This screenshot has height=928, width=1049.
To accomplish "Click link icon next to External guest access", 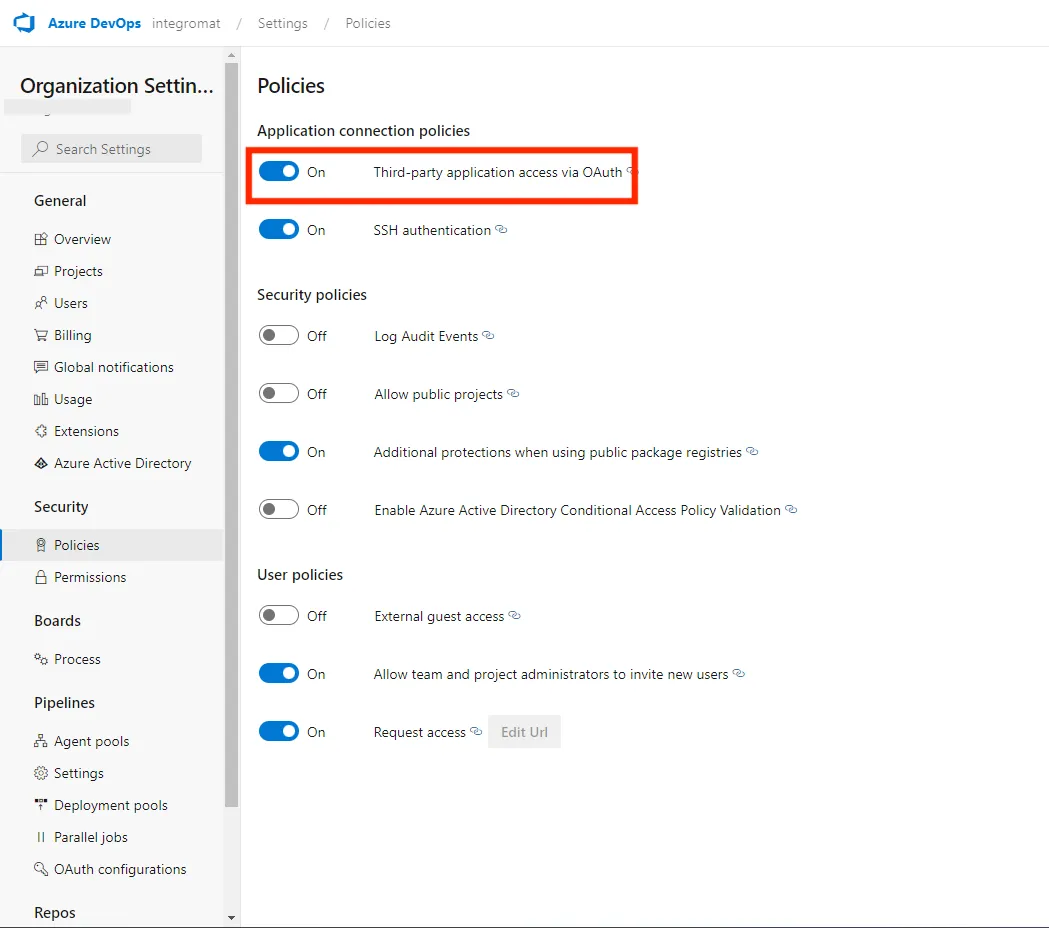I will point(514,616).
